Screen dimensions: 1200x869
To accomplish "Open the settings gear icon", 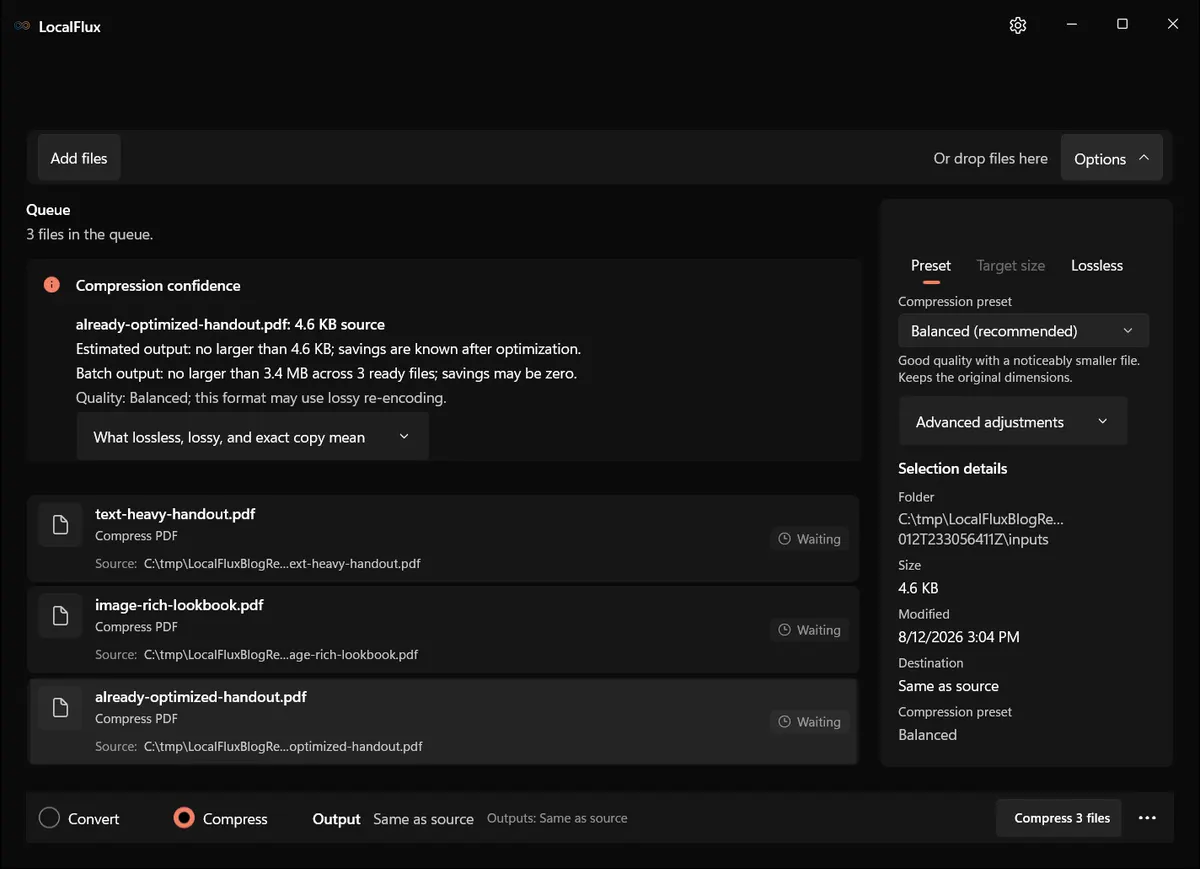I will pos(1018,25).
